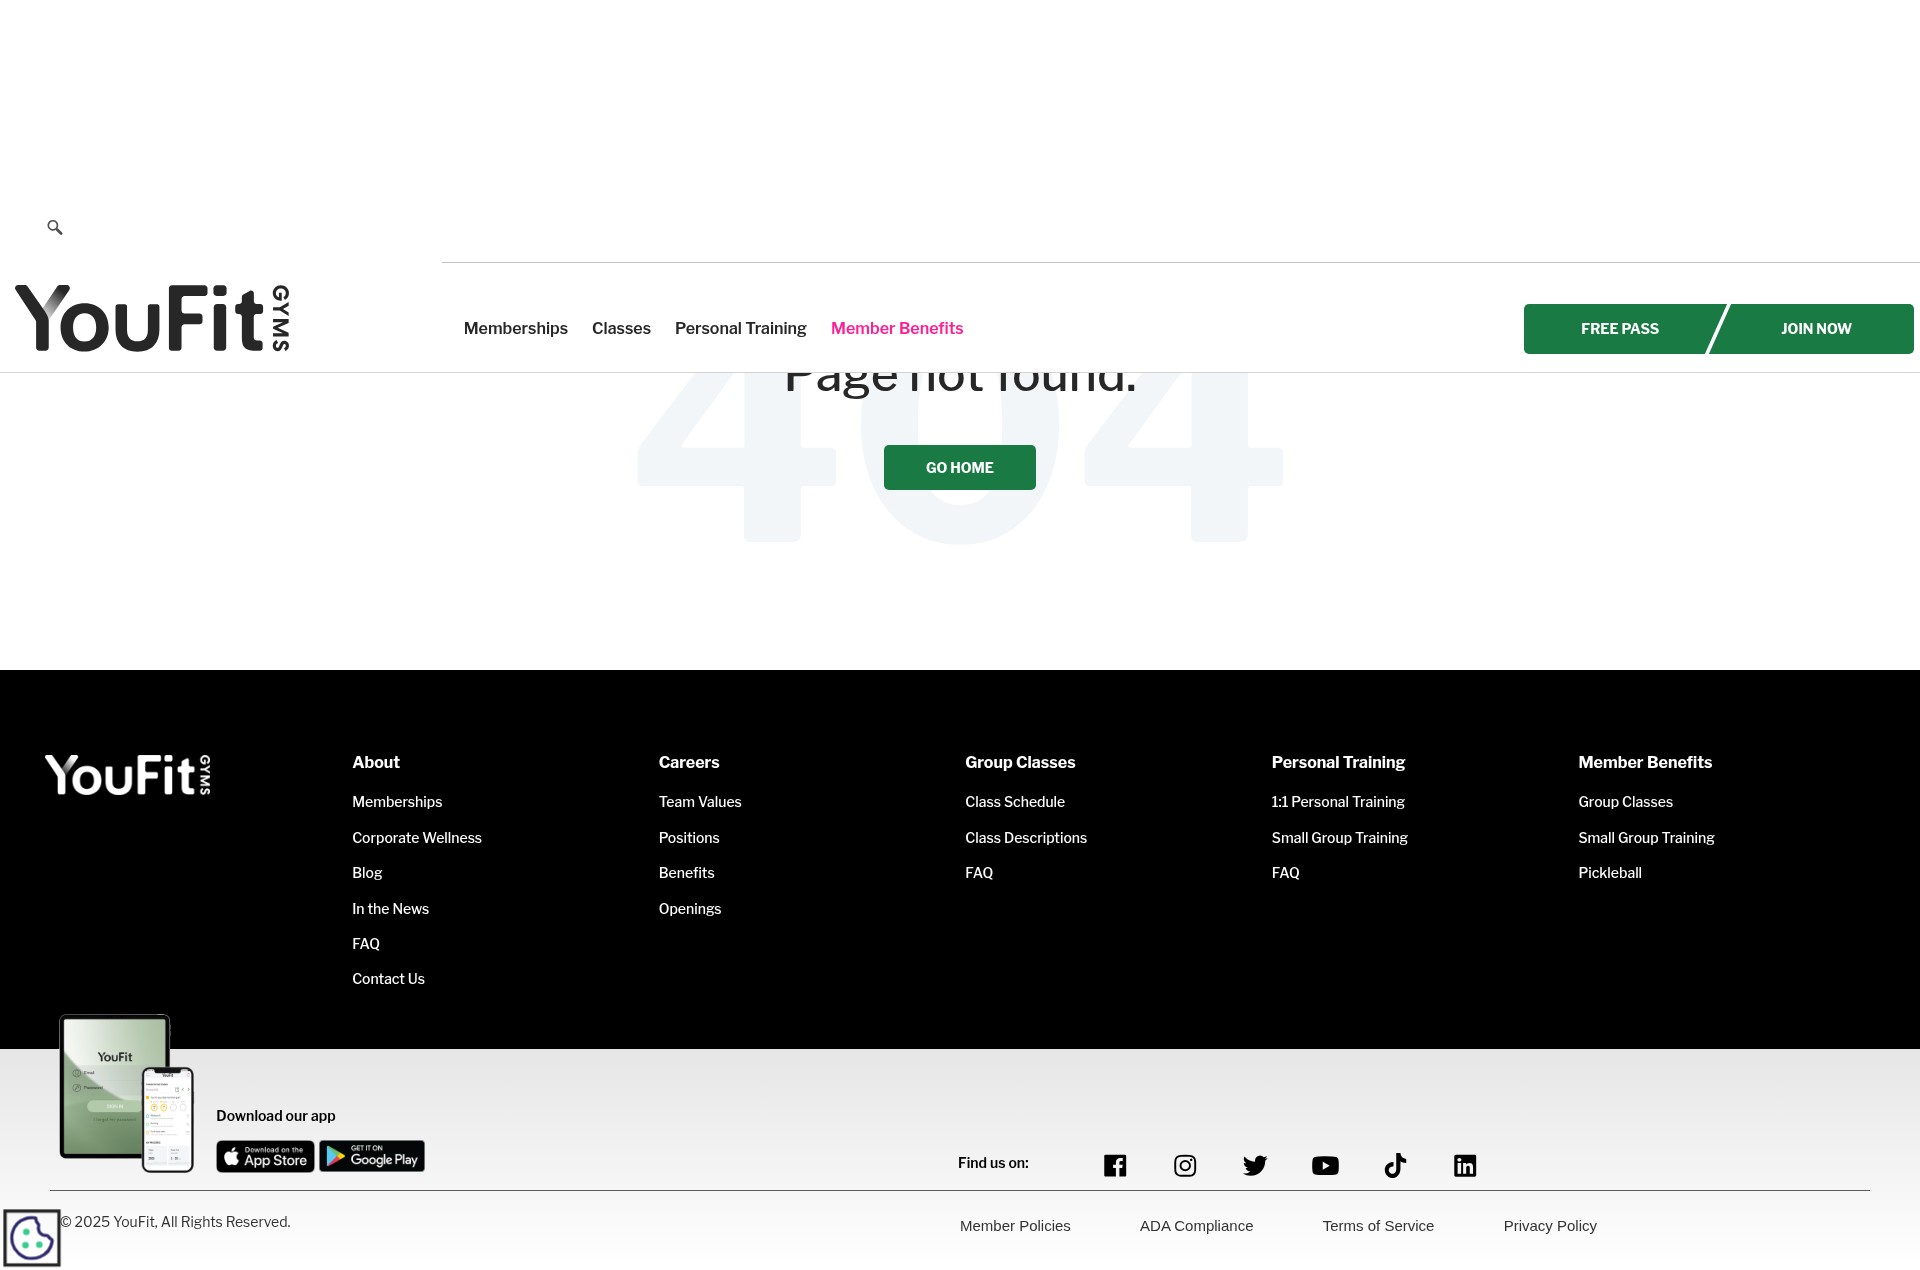Open Positions footer link
The height and width of the screenshot is (1270, 1920).
(x=689, y=838)
